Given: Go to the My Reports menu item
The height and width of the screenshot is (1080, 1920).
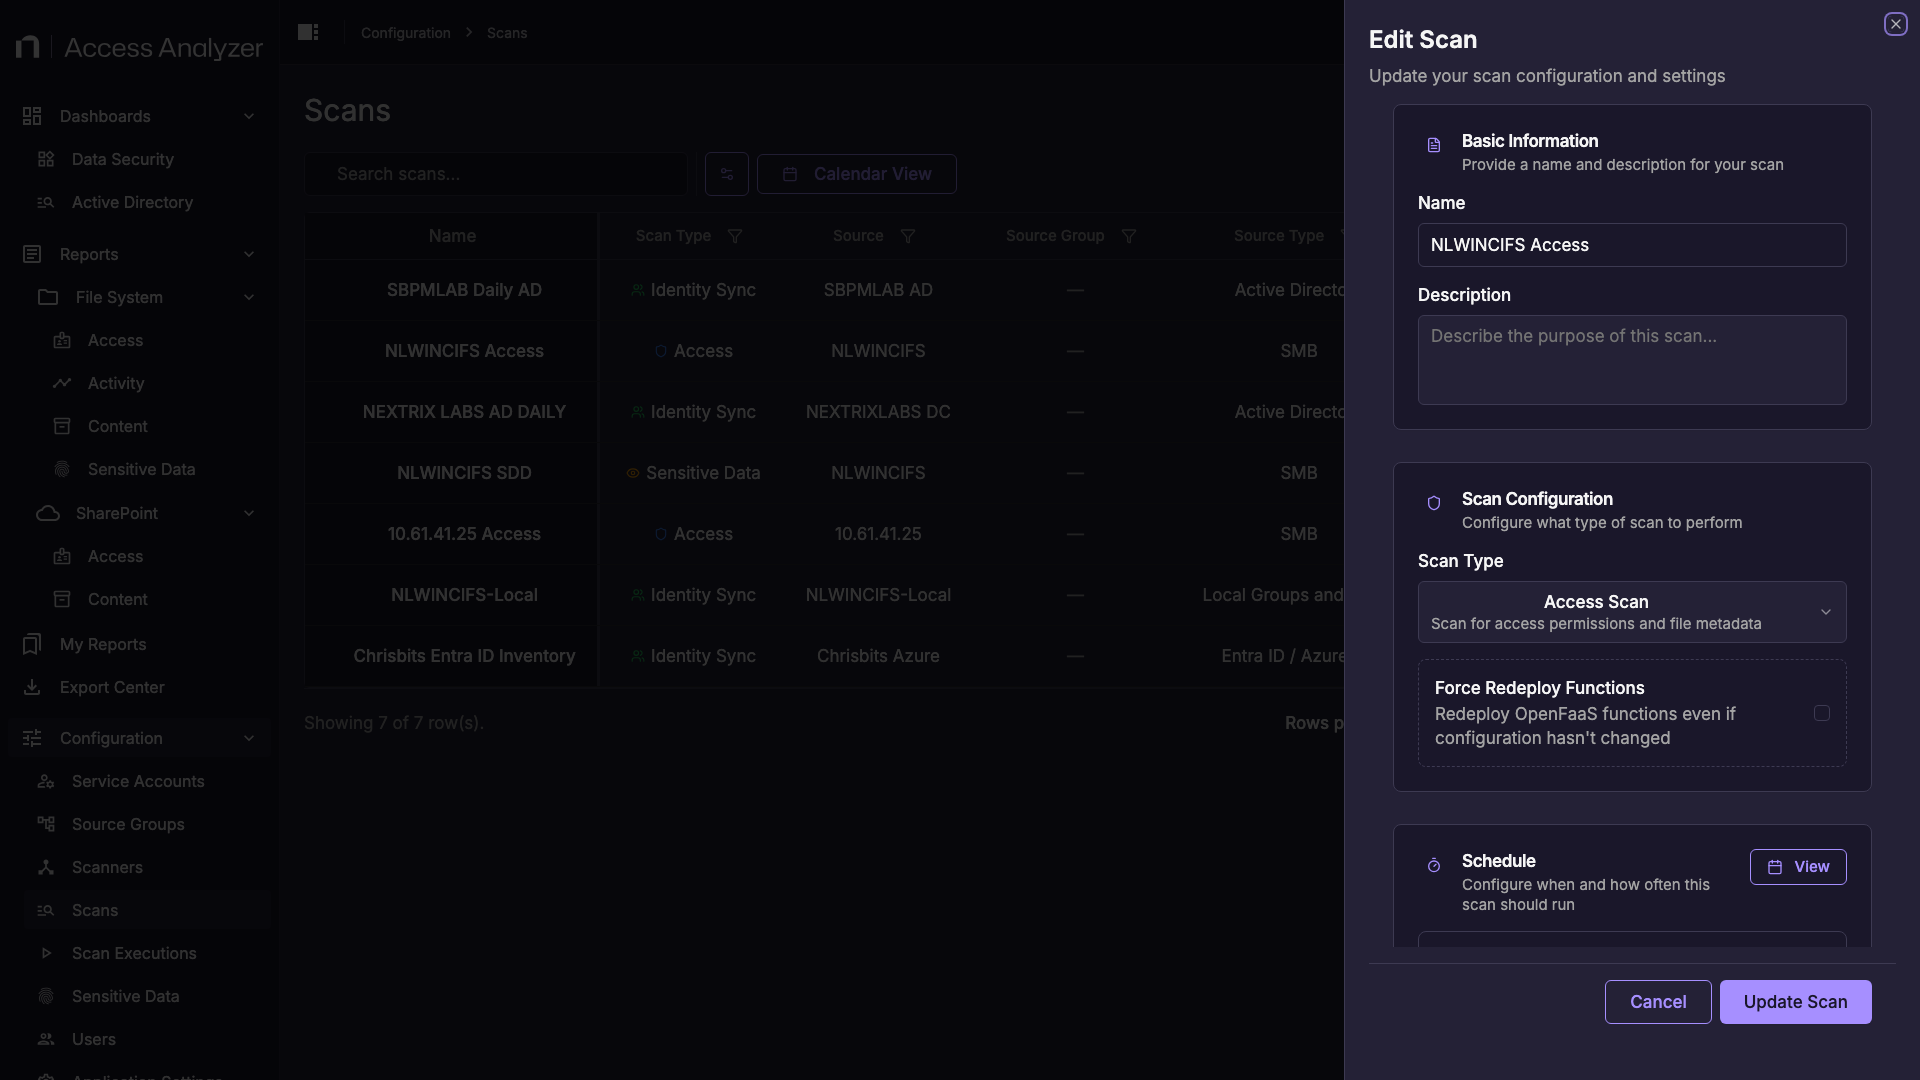Looking at the screenshot, I should click(103, 644).
